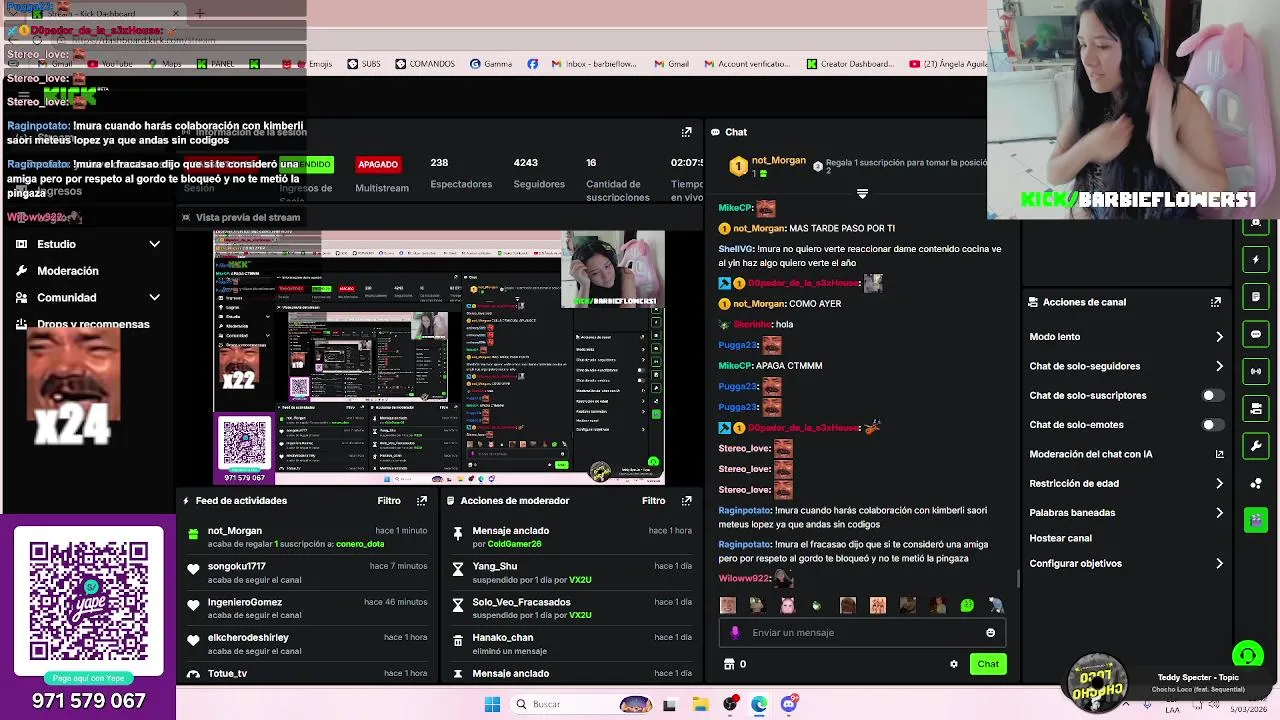Image resolution: width=1280 pixels, height=720 pixels.
Task: Pop out the Acciones de moderador panel
Action: [686, 501]
